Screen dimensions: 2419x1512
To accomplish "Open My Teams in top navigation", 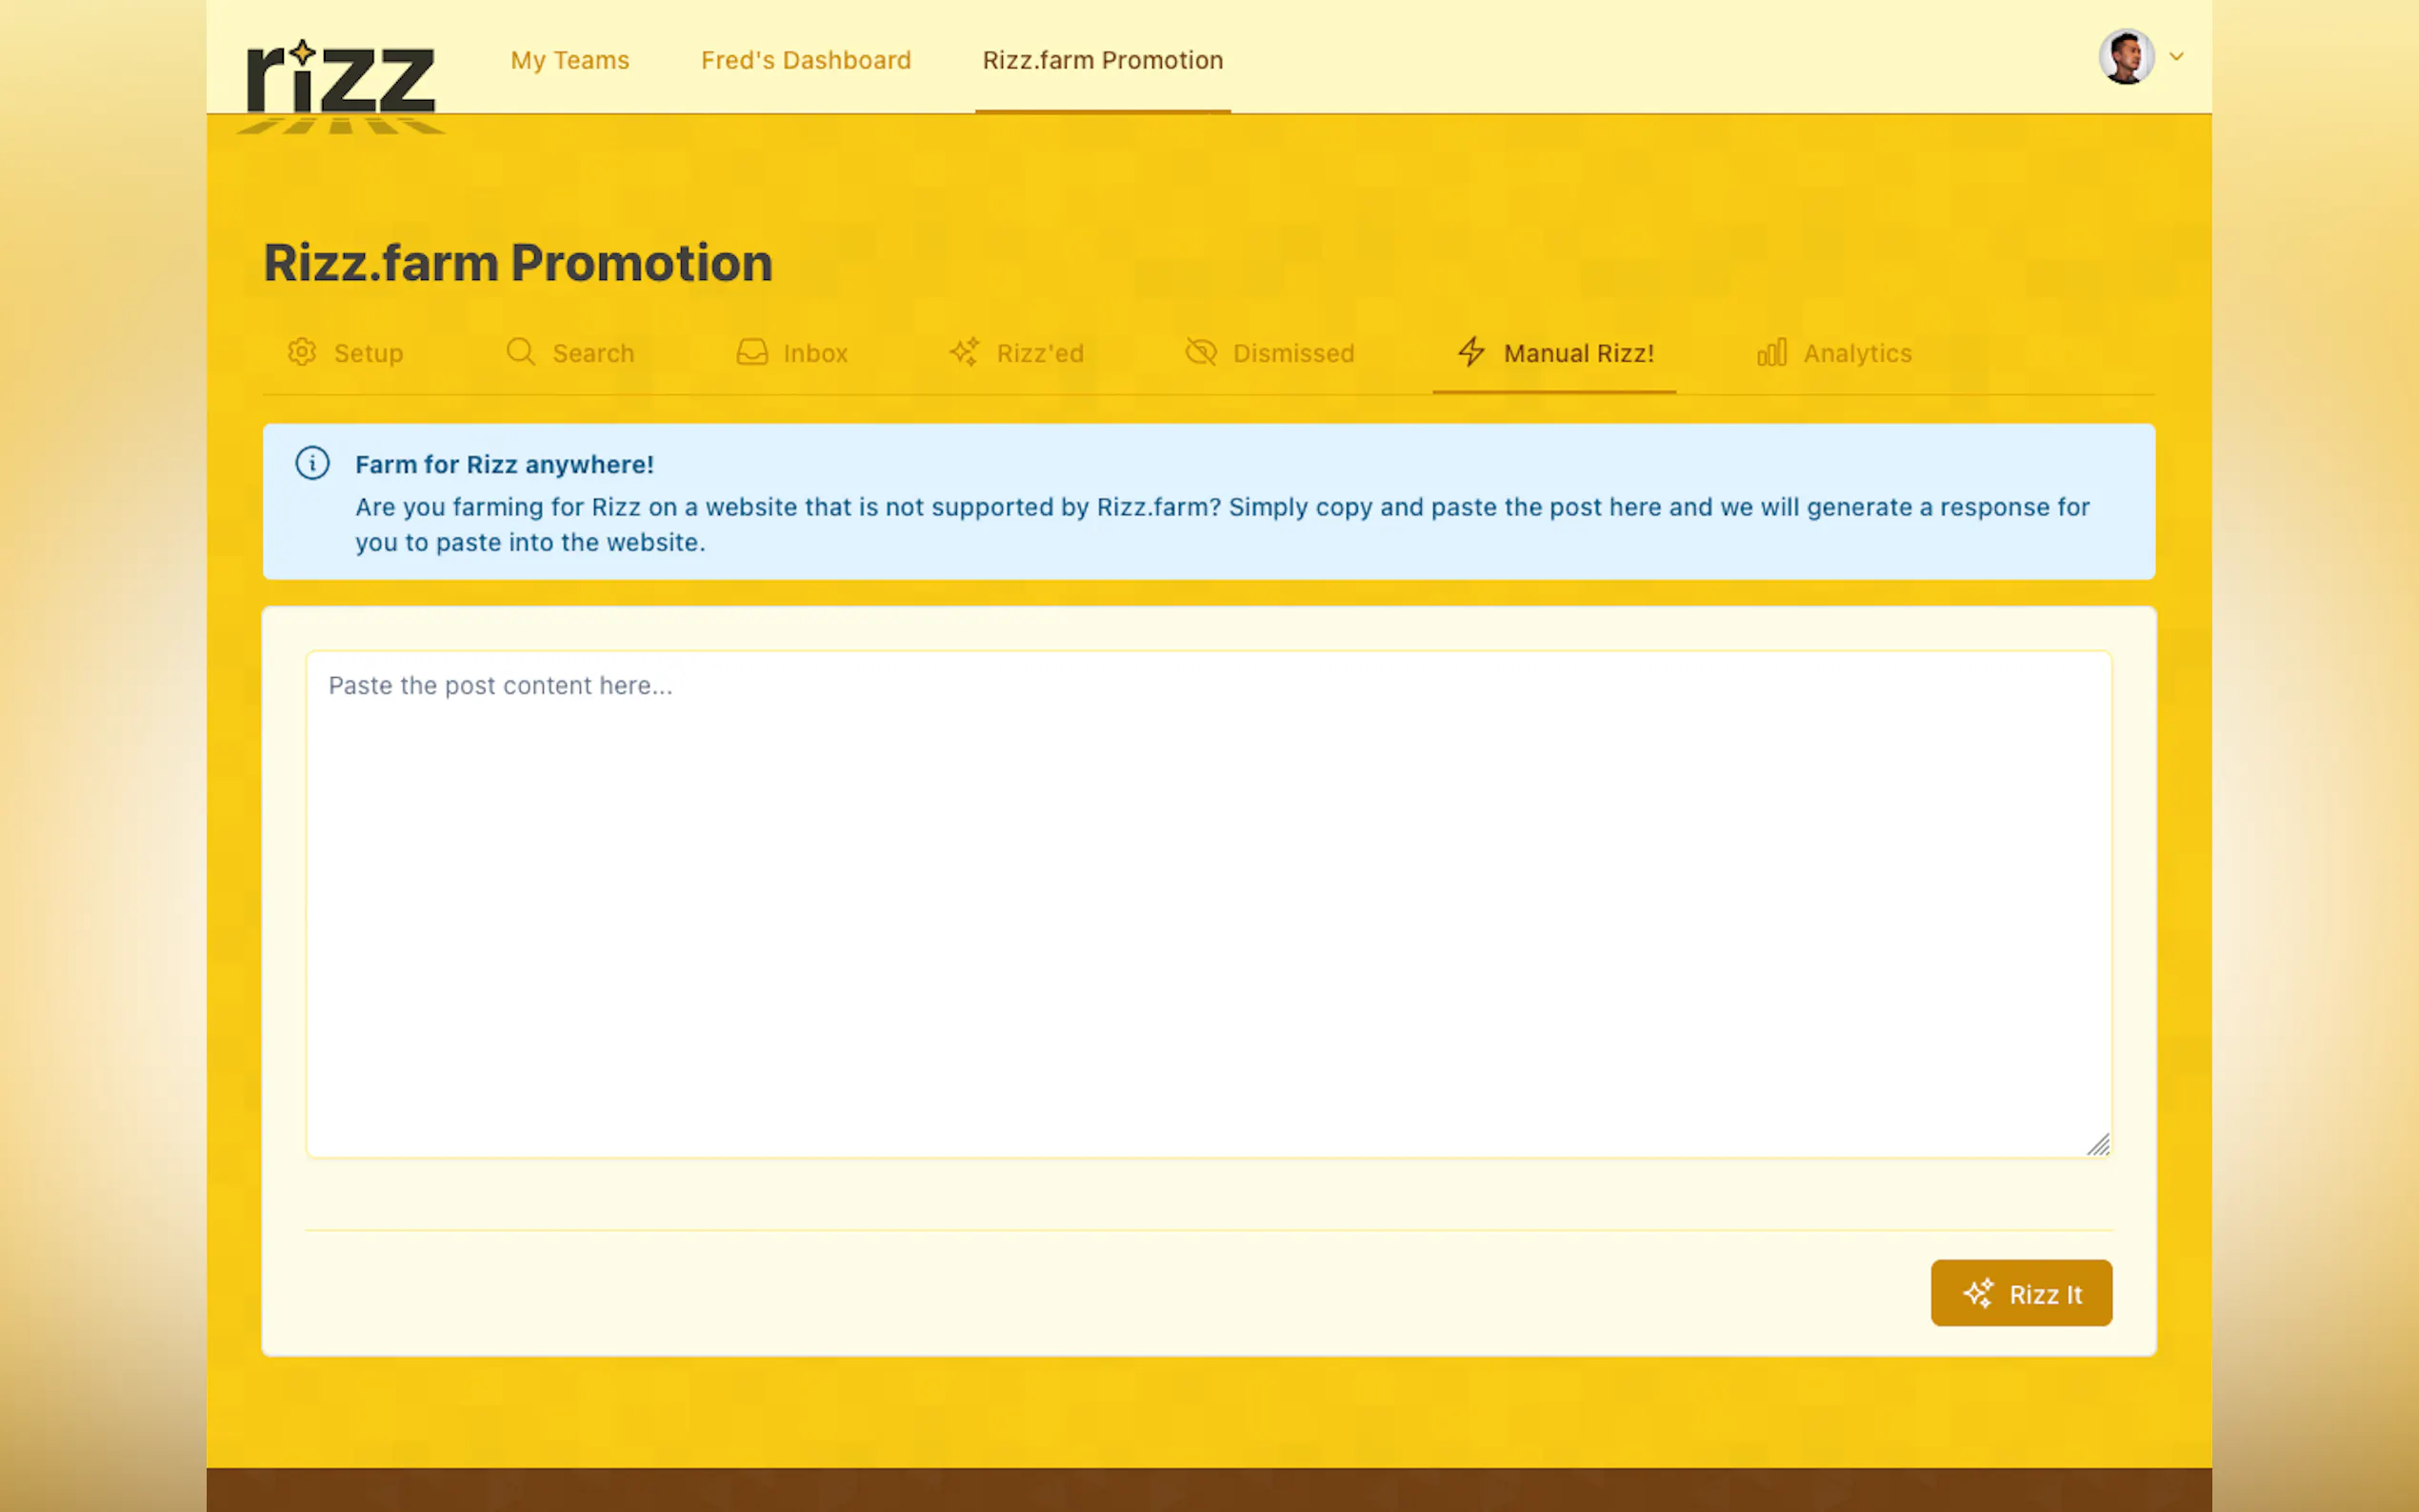I will (x=570, y=60).
